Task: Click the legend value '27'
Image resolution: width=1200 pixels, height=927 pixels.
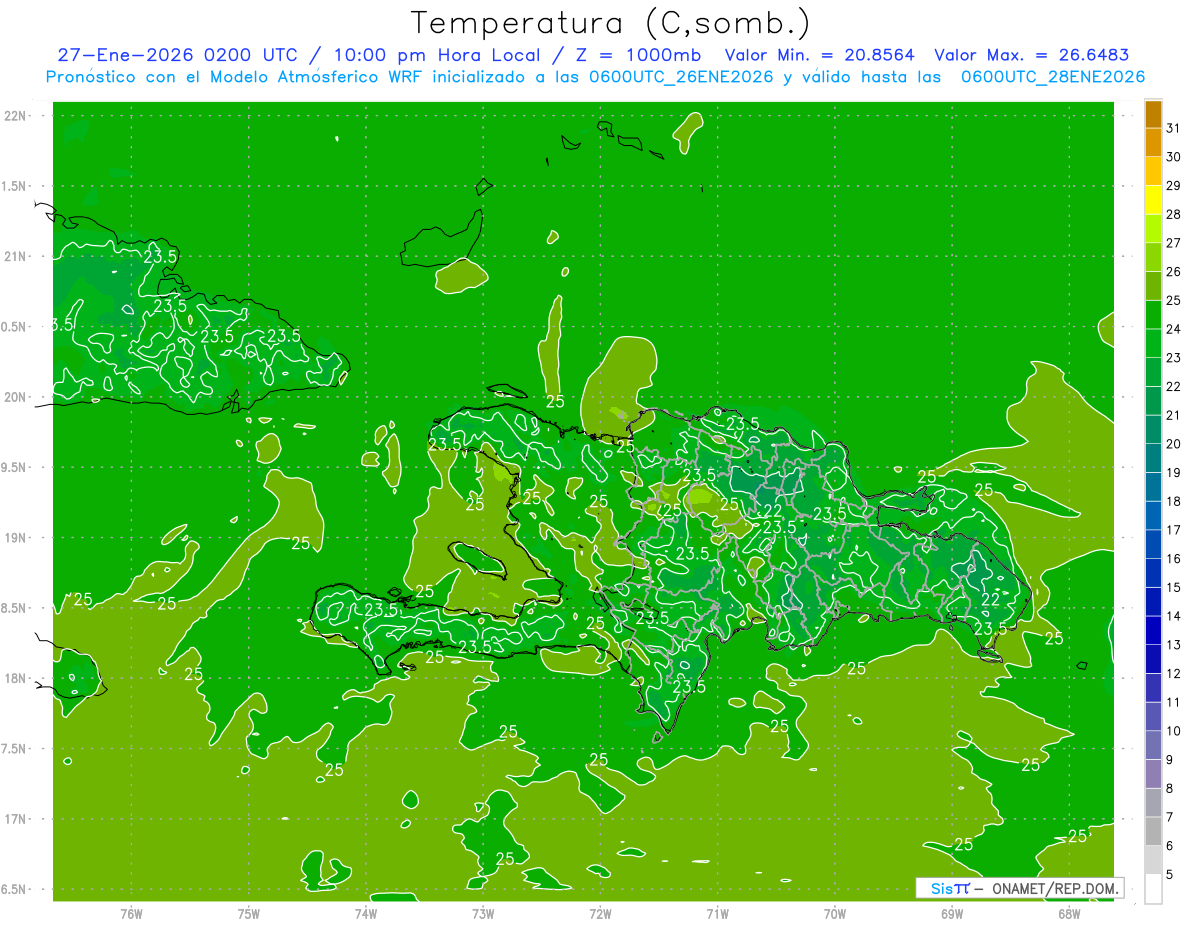Action: [x=1174, y=243]
